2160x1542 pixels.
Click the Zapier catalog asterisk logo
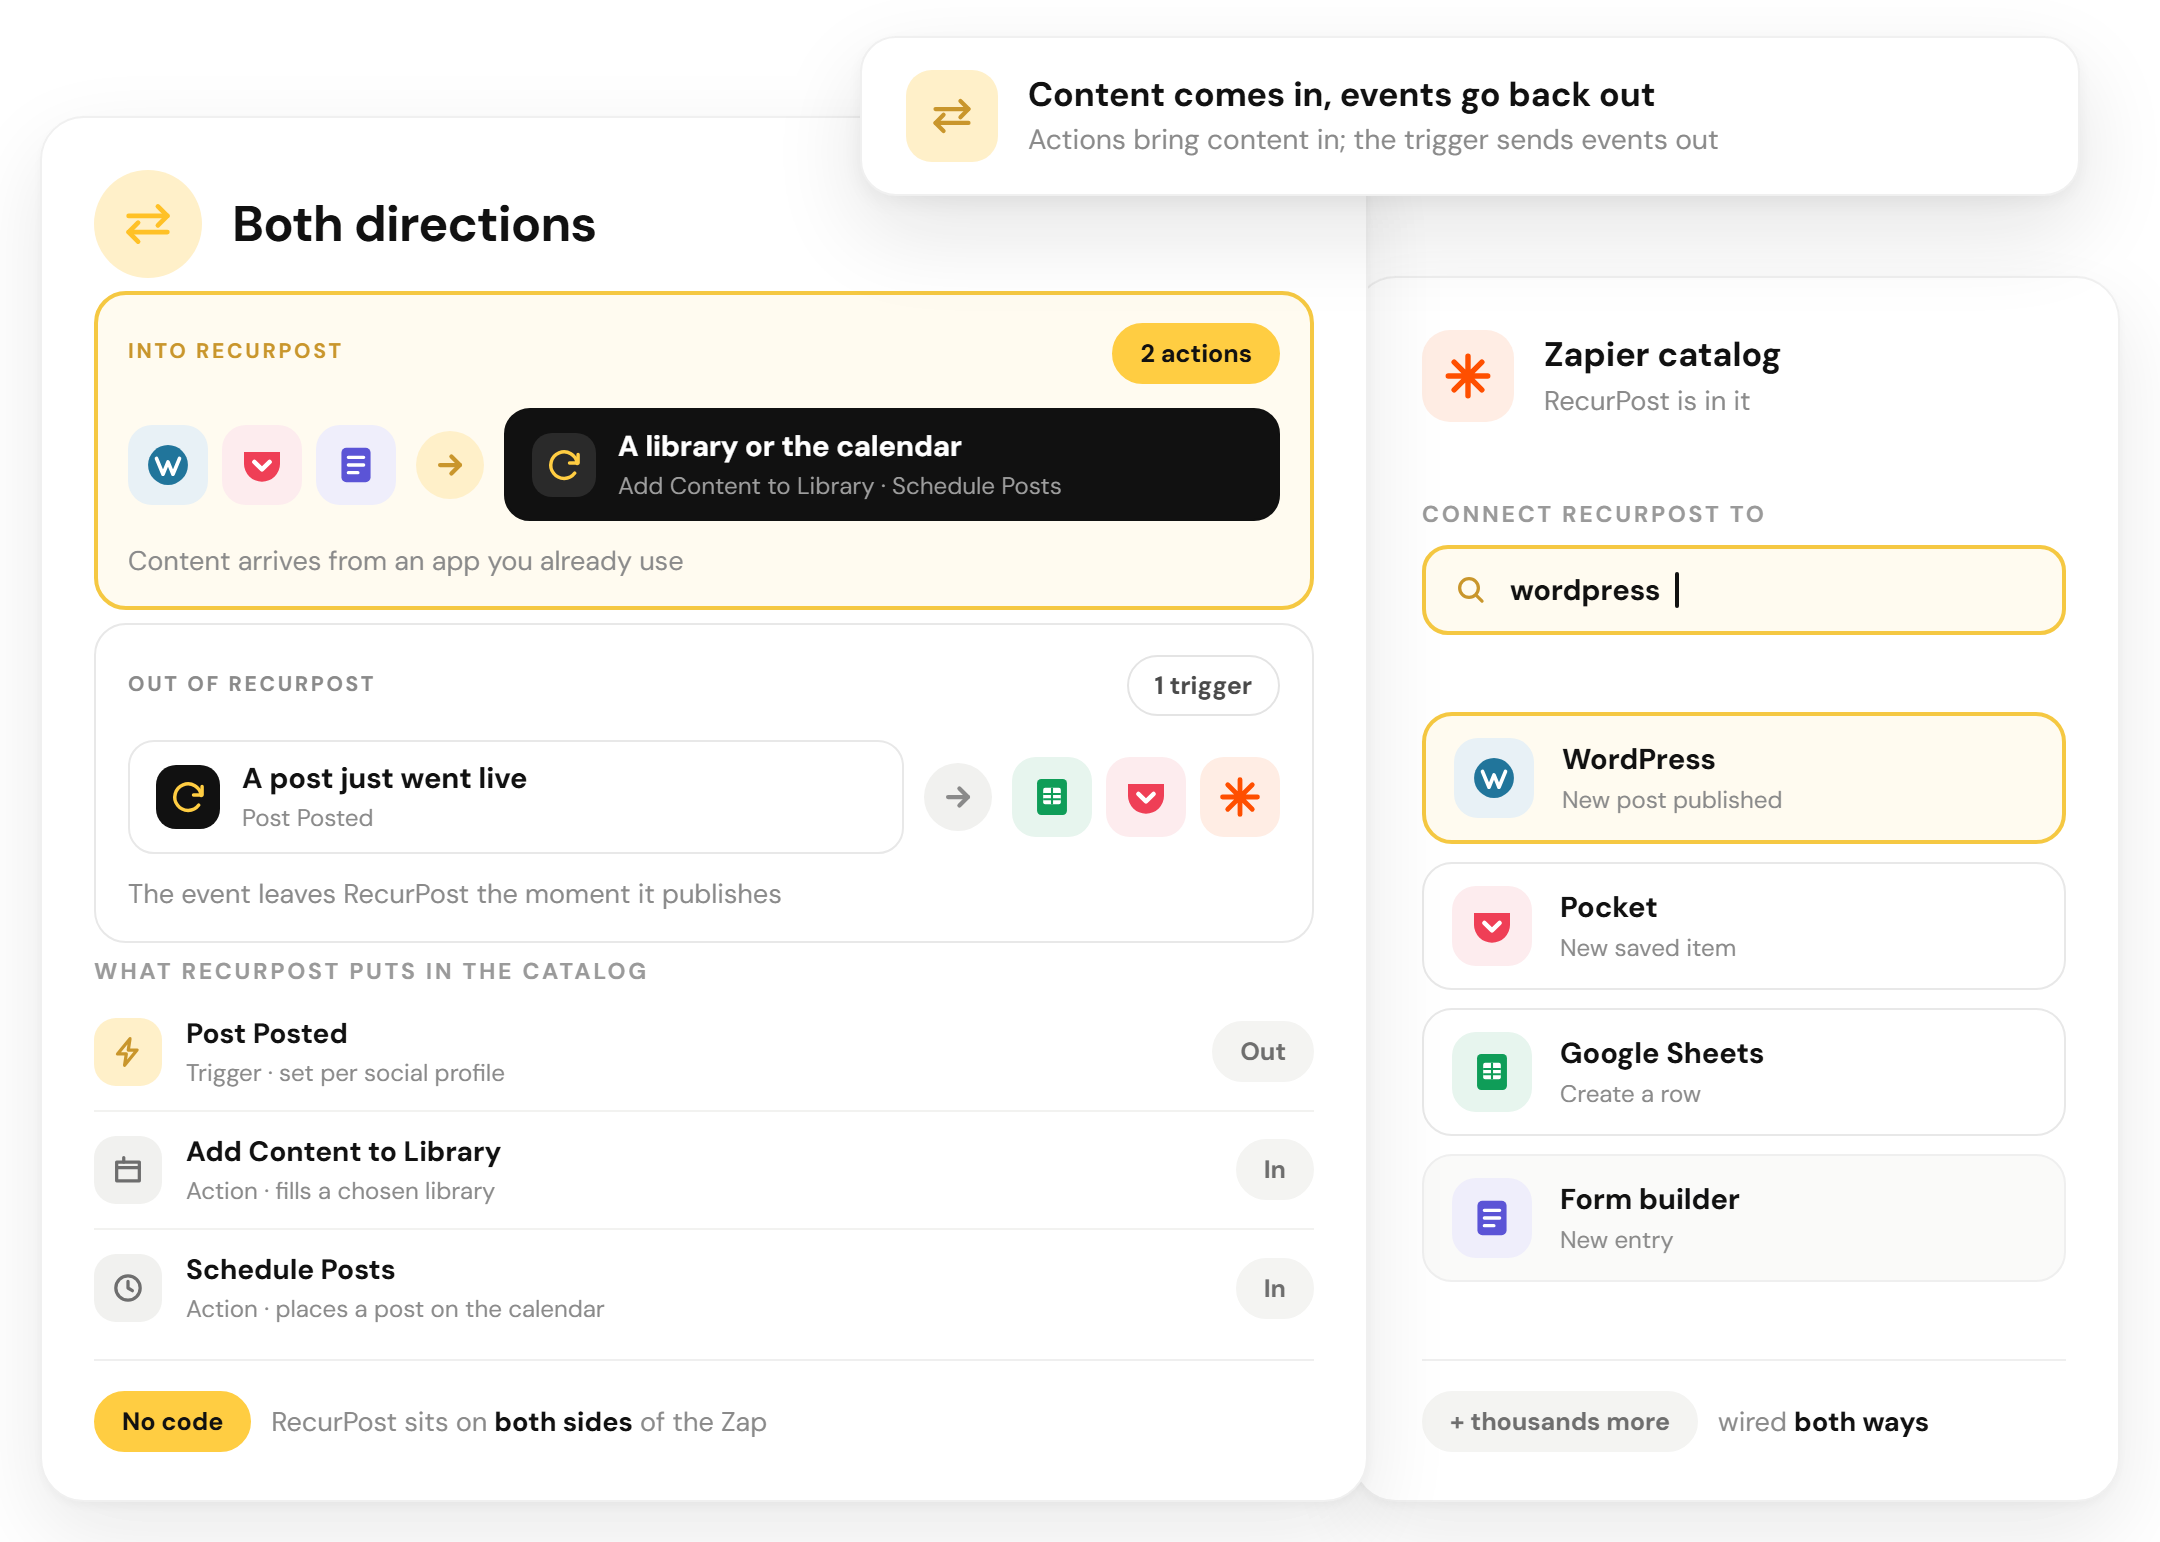pyautogui.click(x=1468, y=376)
